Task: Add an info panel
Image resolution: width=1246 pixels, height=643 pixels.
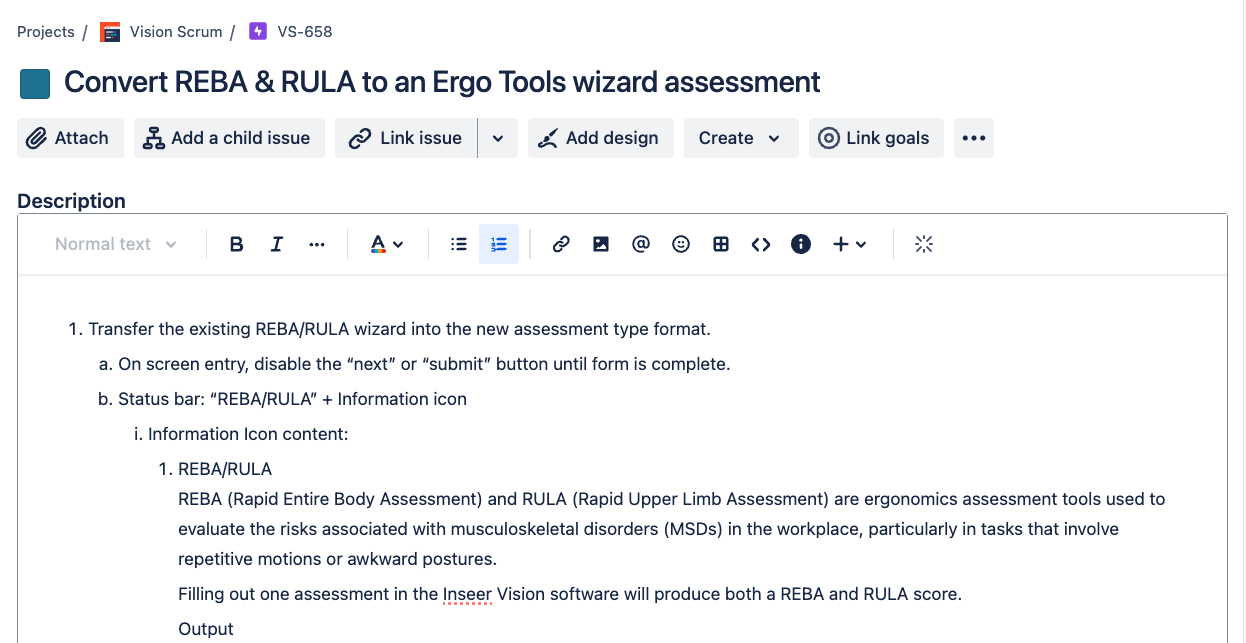Action: coord(801,244)
